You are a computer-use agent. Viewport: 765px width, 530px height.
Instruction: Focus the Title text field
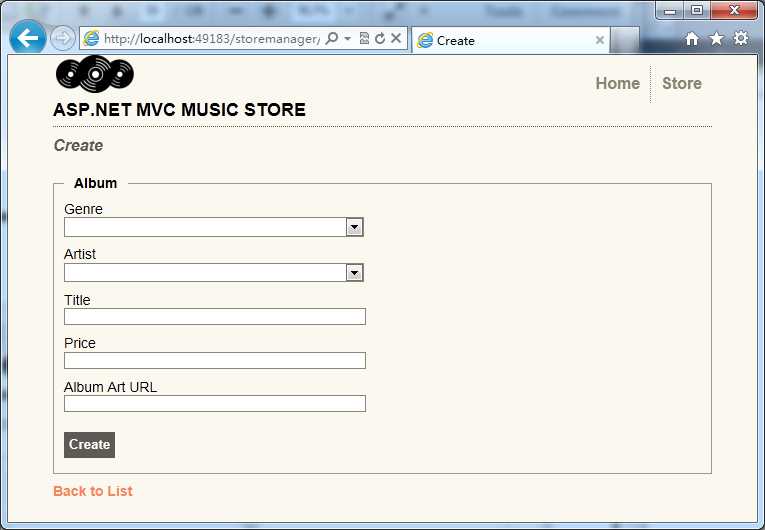tap(215, 316)
